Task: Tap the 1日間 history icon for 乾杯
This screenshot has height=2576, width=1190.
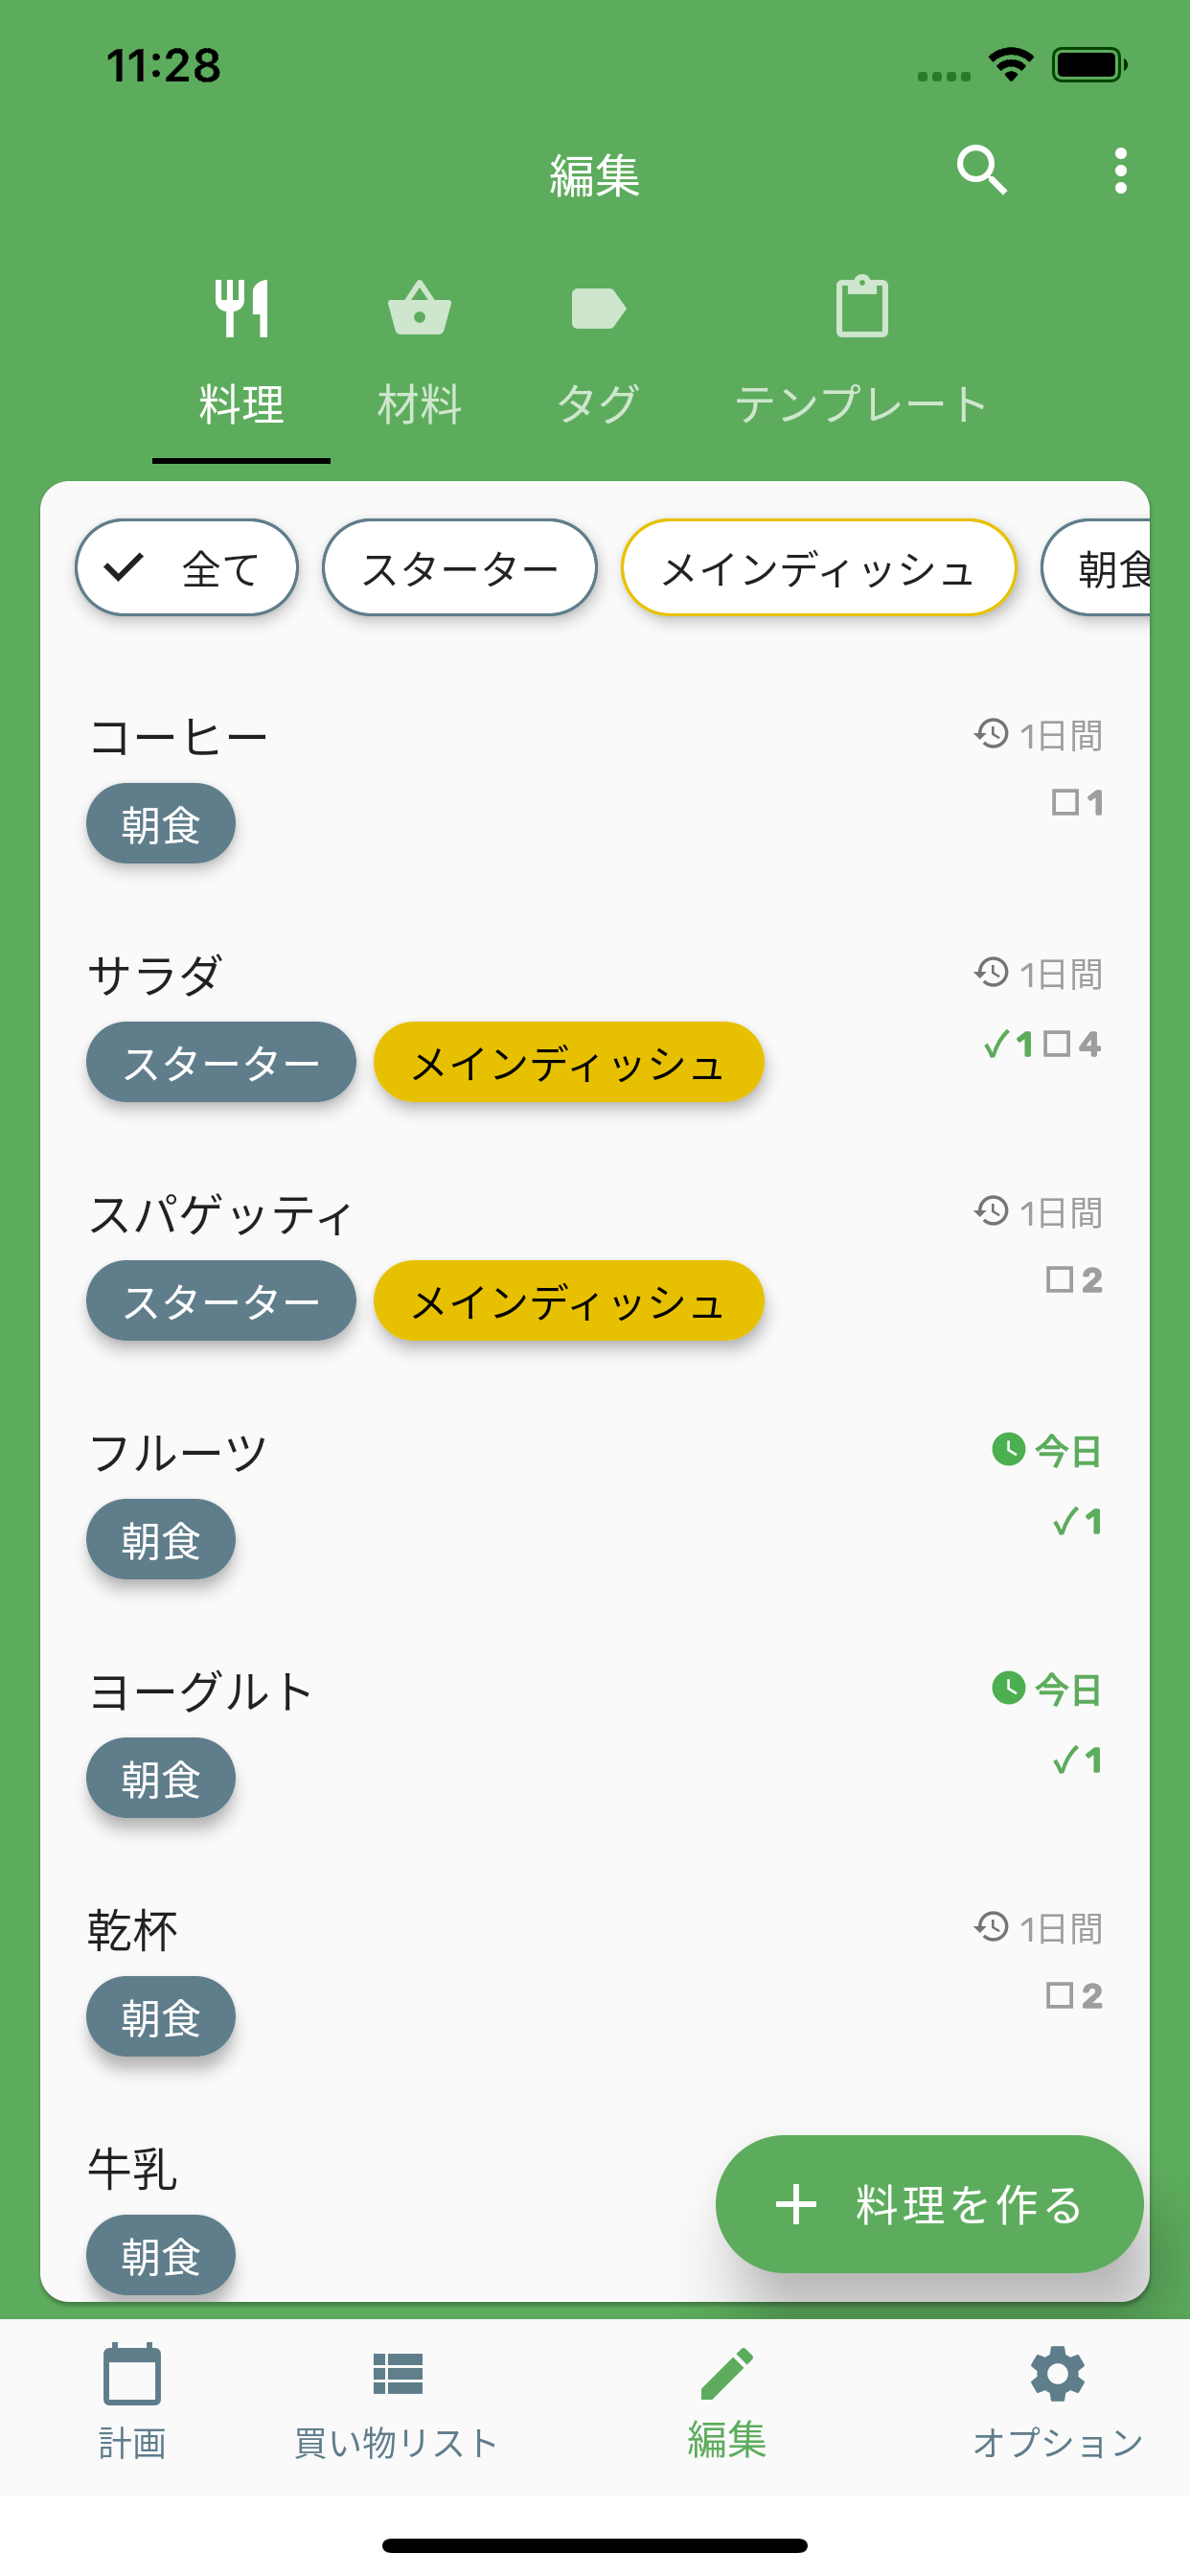Action: point(991,1926)
